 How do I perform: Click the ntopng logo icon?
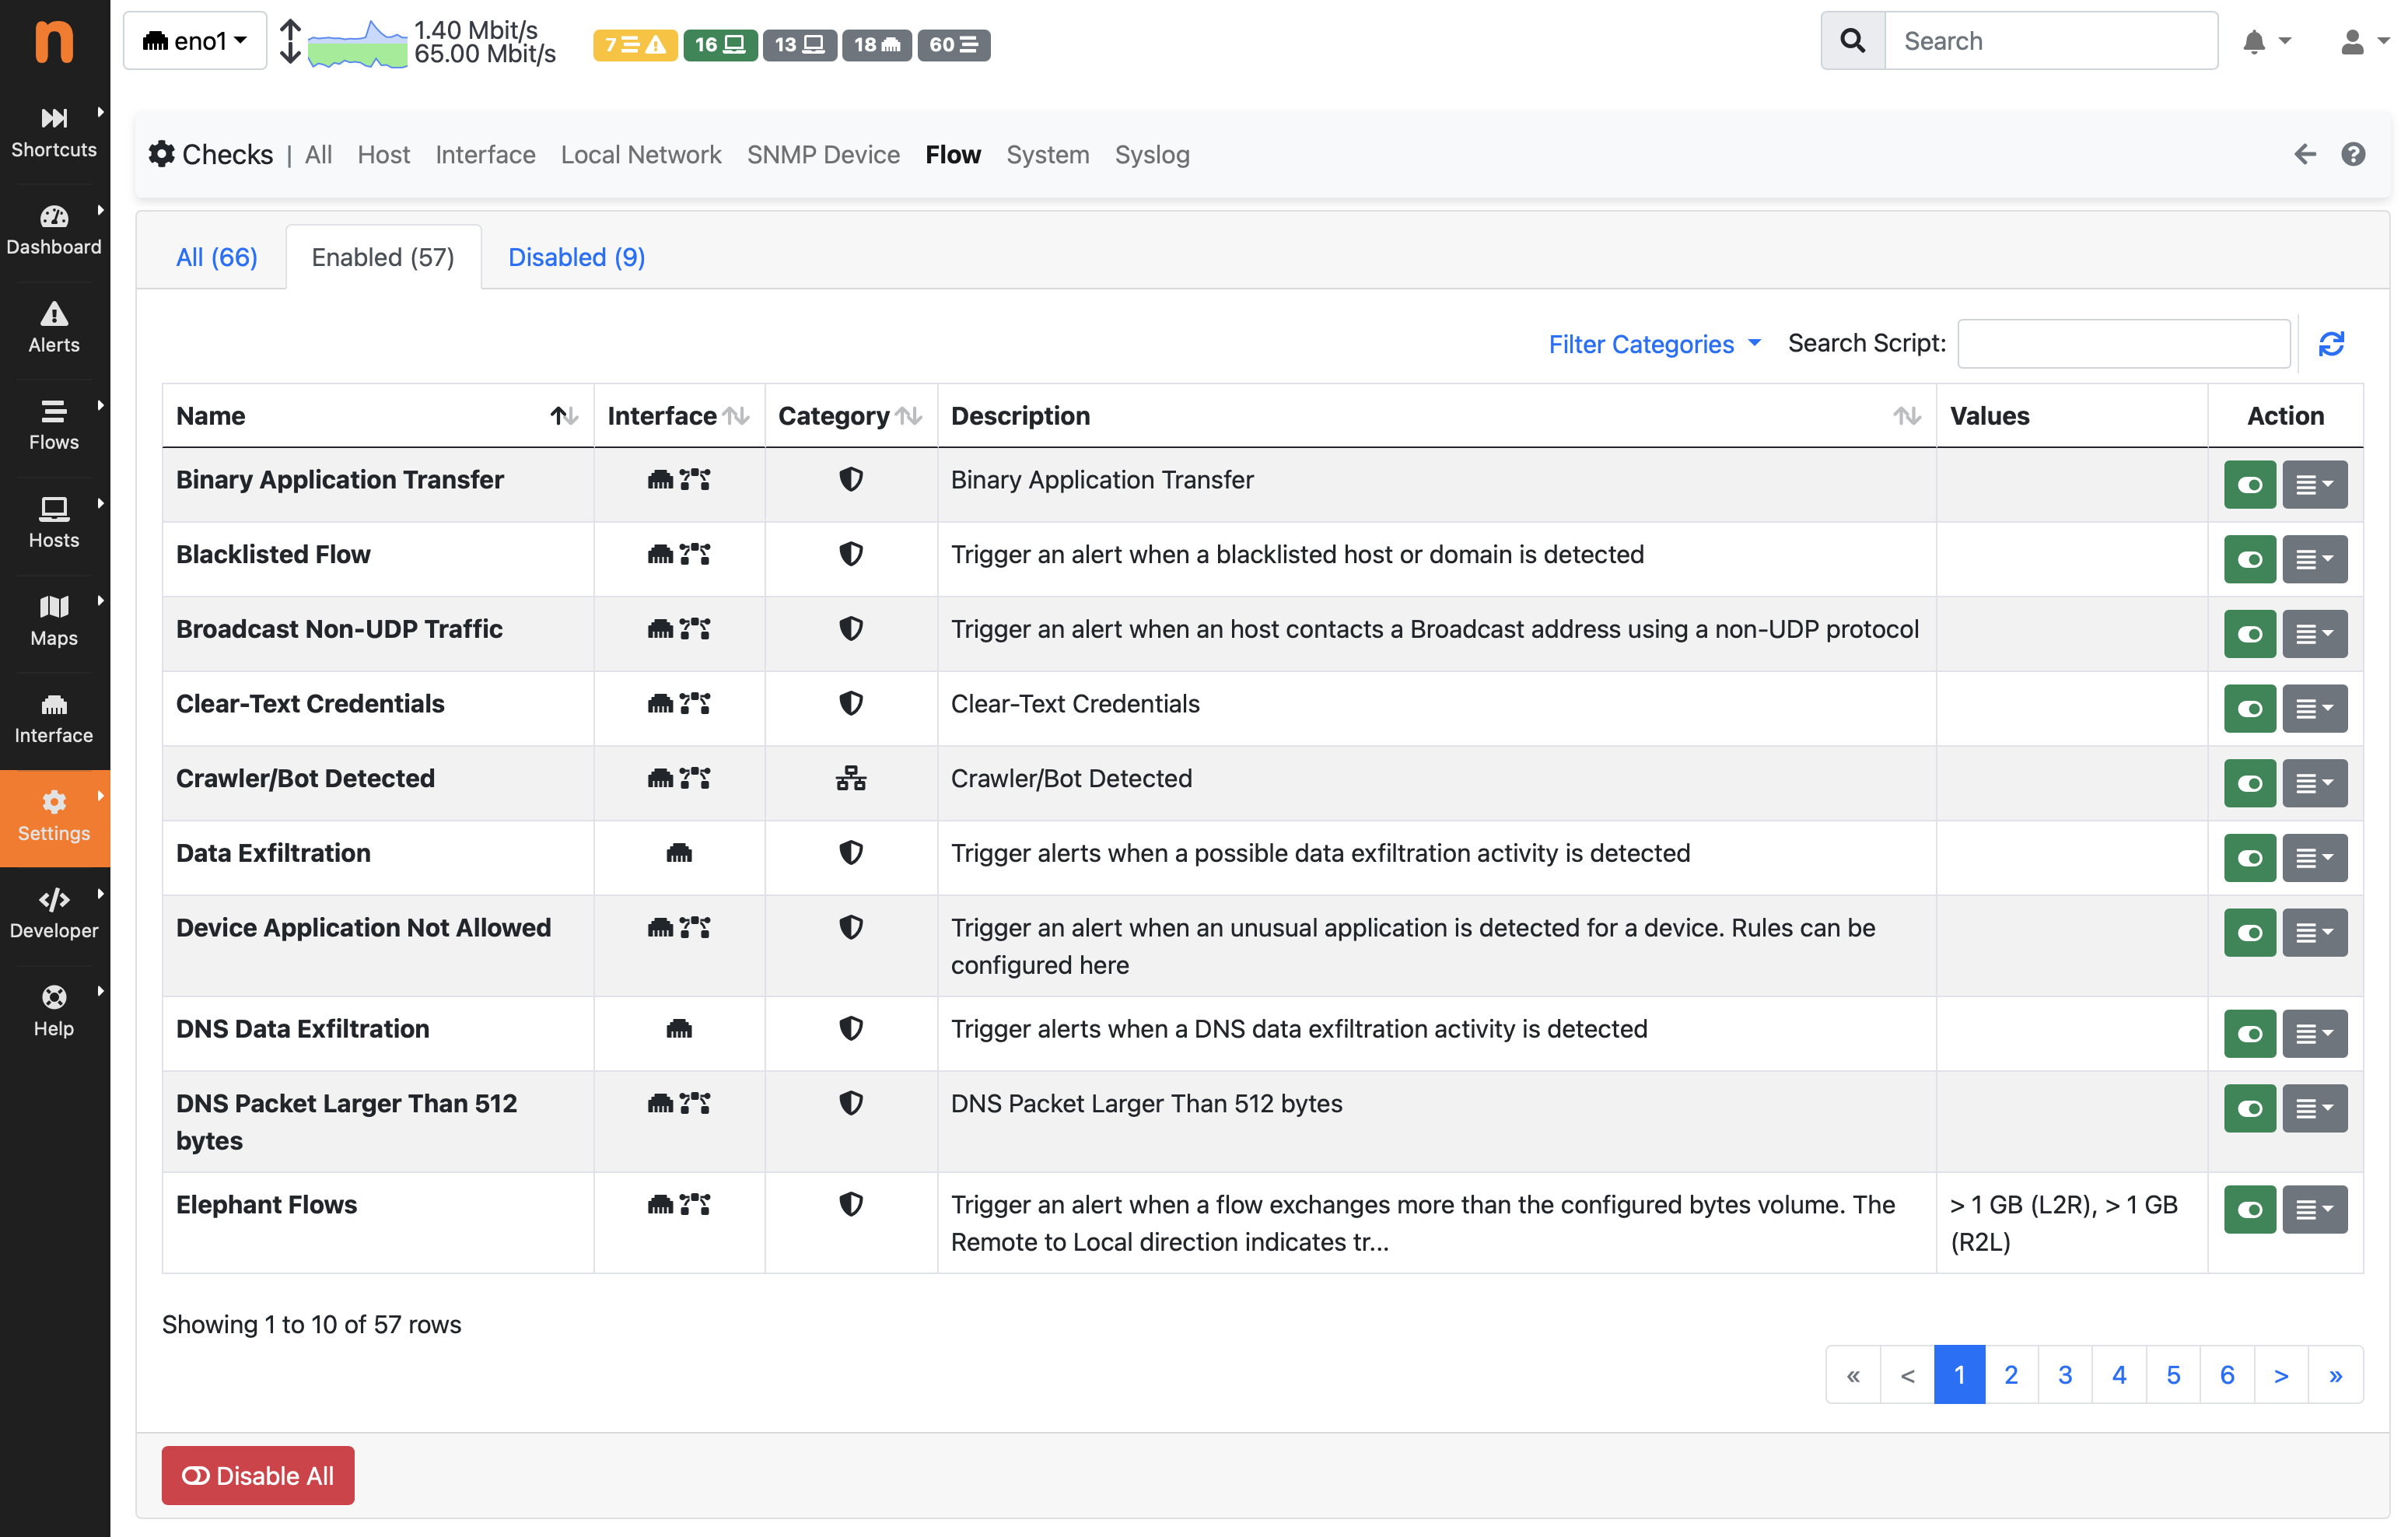tap(54, 42)
